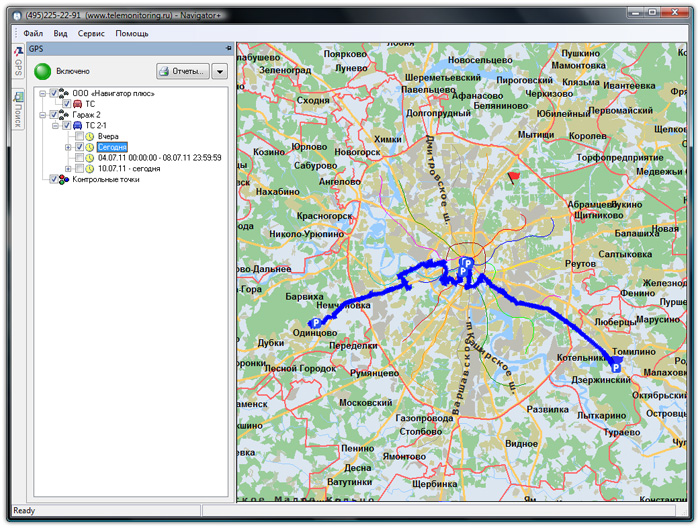Open the dropdown arrow beside Отчеты
The height and width of the screenshot is (528, 700).
[219, 71]
